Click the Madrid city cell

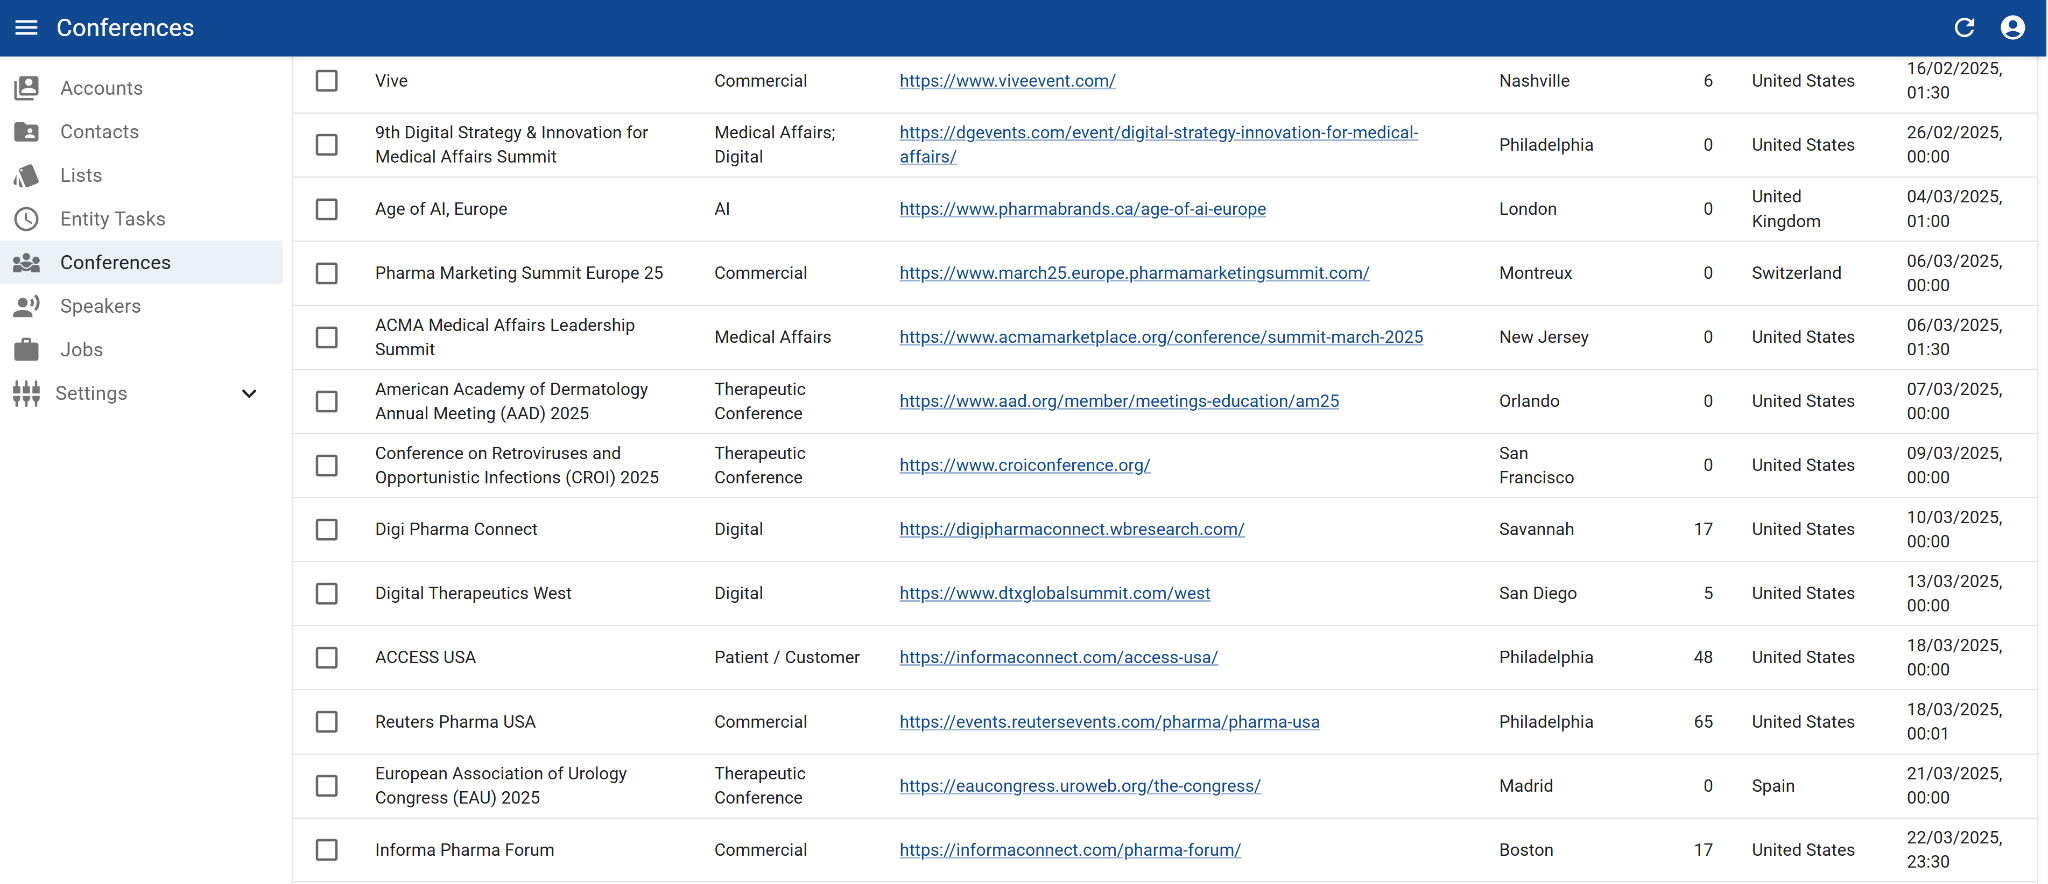pyautogui.click(x=1526, y=786)
